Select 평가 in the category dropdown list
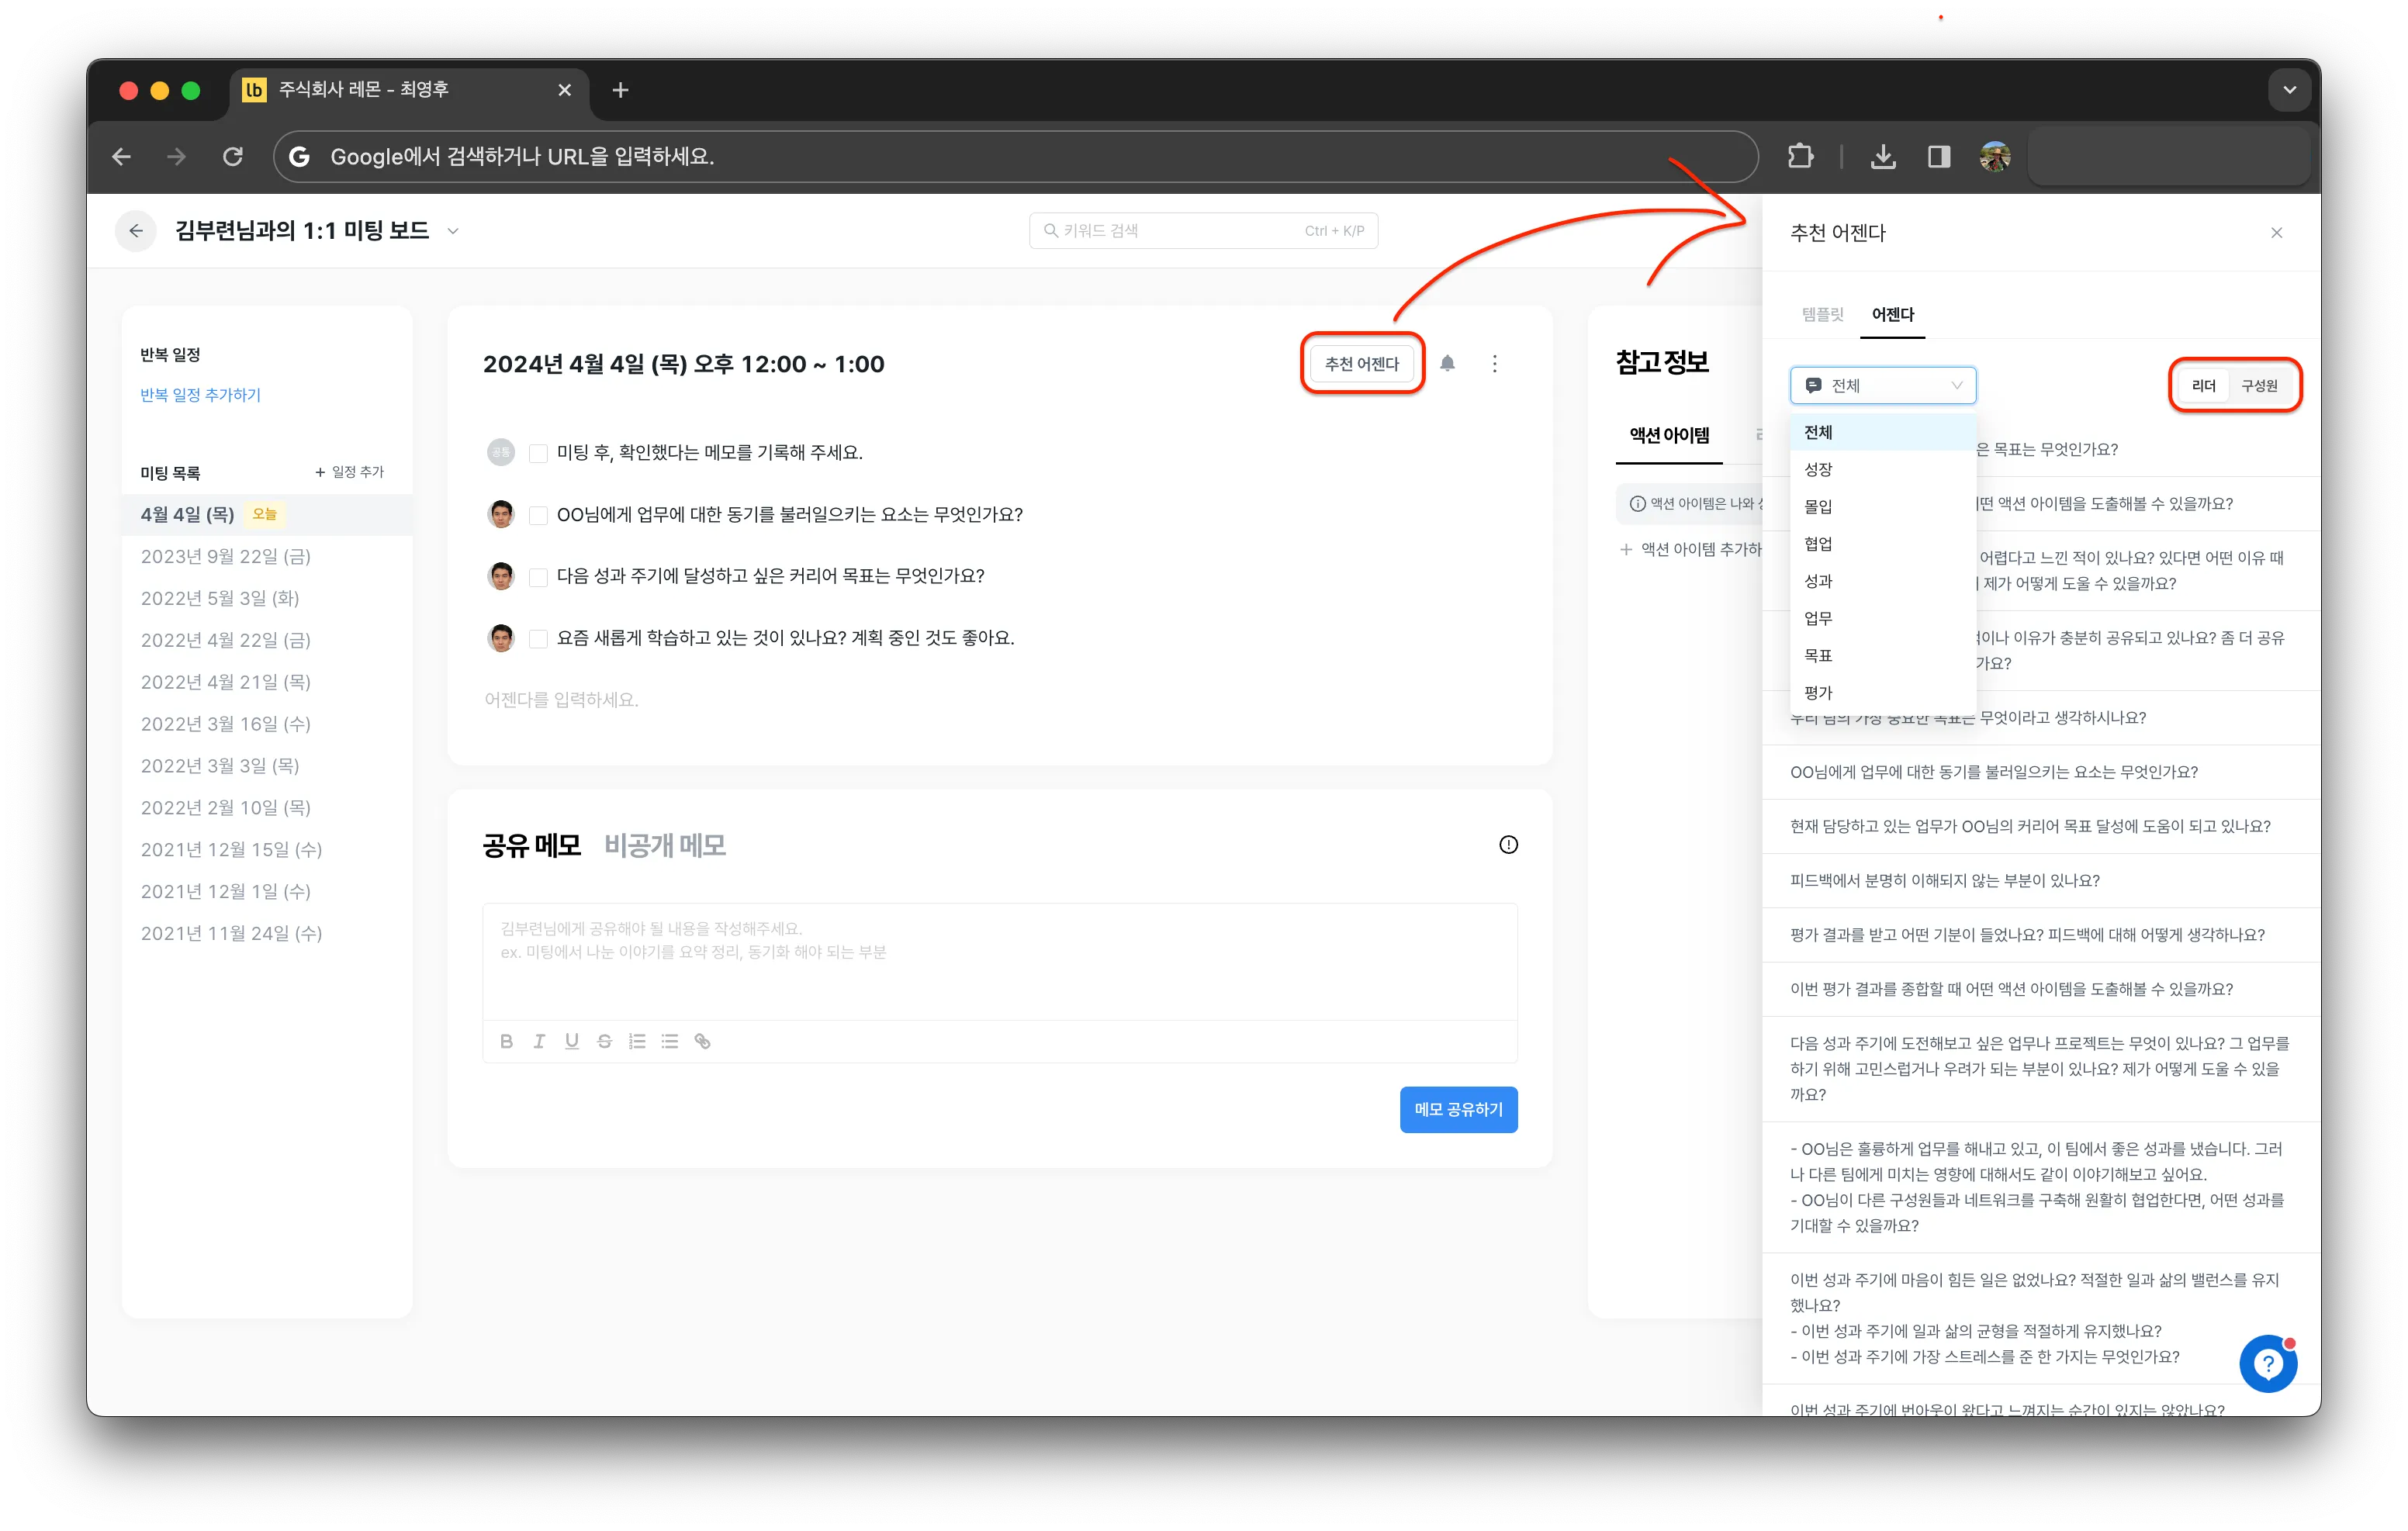This screenshot has width=2408, height=1531. [x=1883, y=693]
